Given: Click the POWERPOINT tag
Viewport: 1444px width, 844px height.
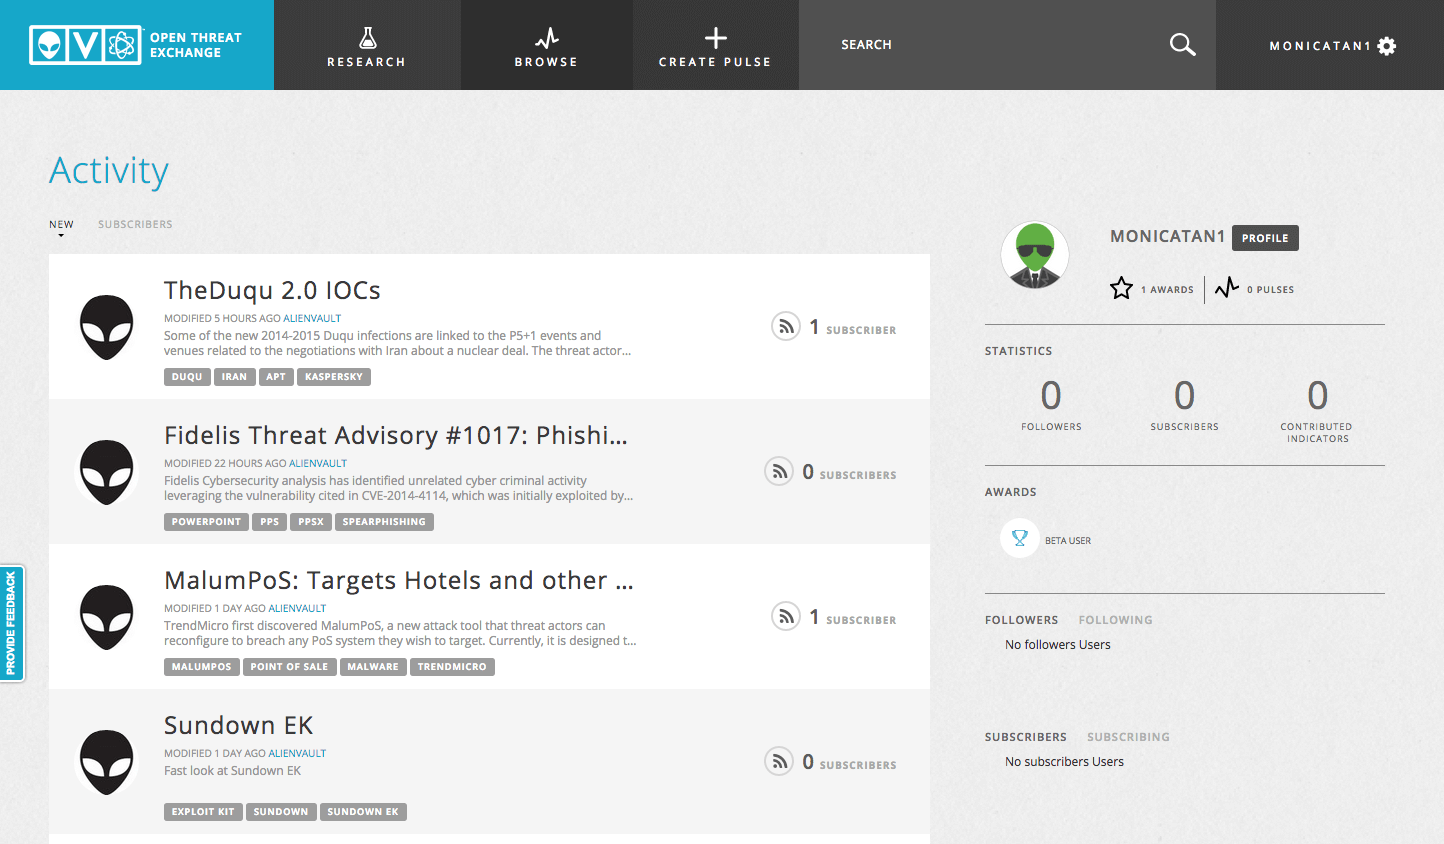Looking at the screenshot, I should coord(206,522).
